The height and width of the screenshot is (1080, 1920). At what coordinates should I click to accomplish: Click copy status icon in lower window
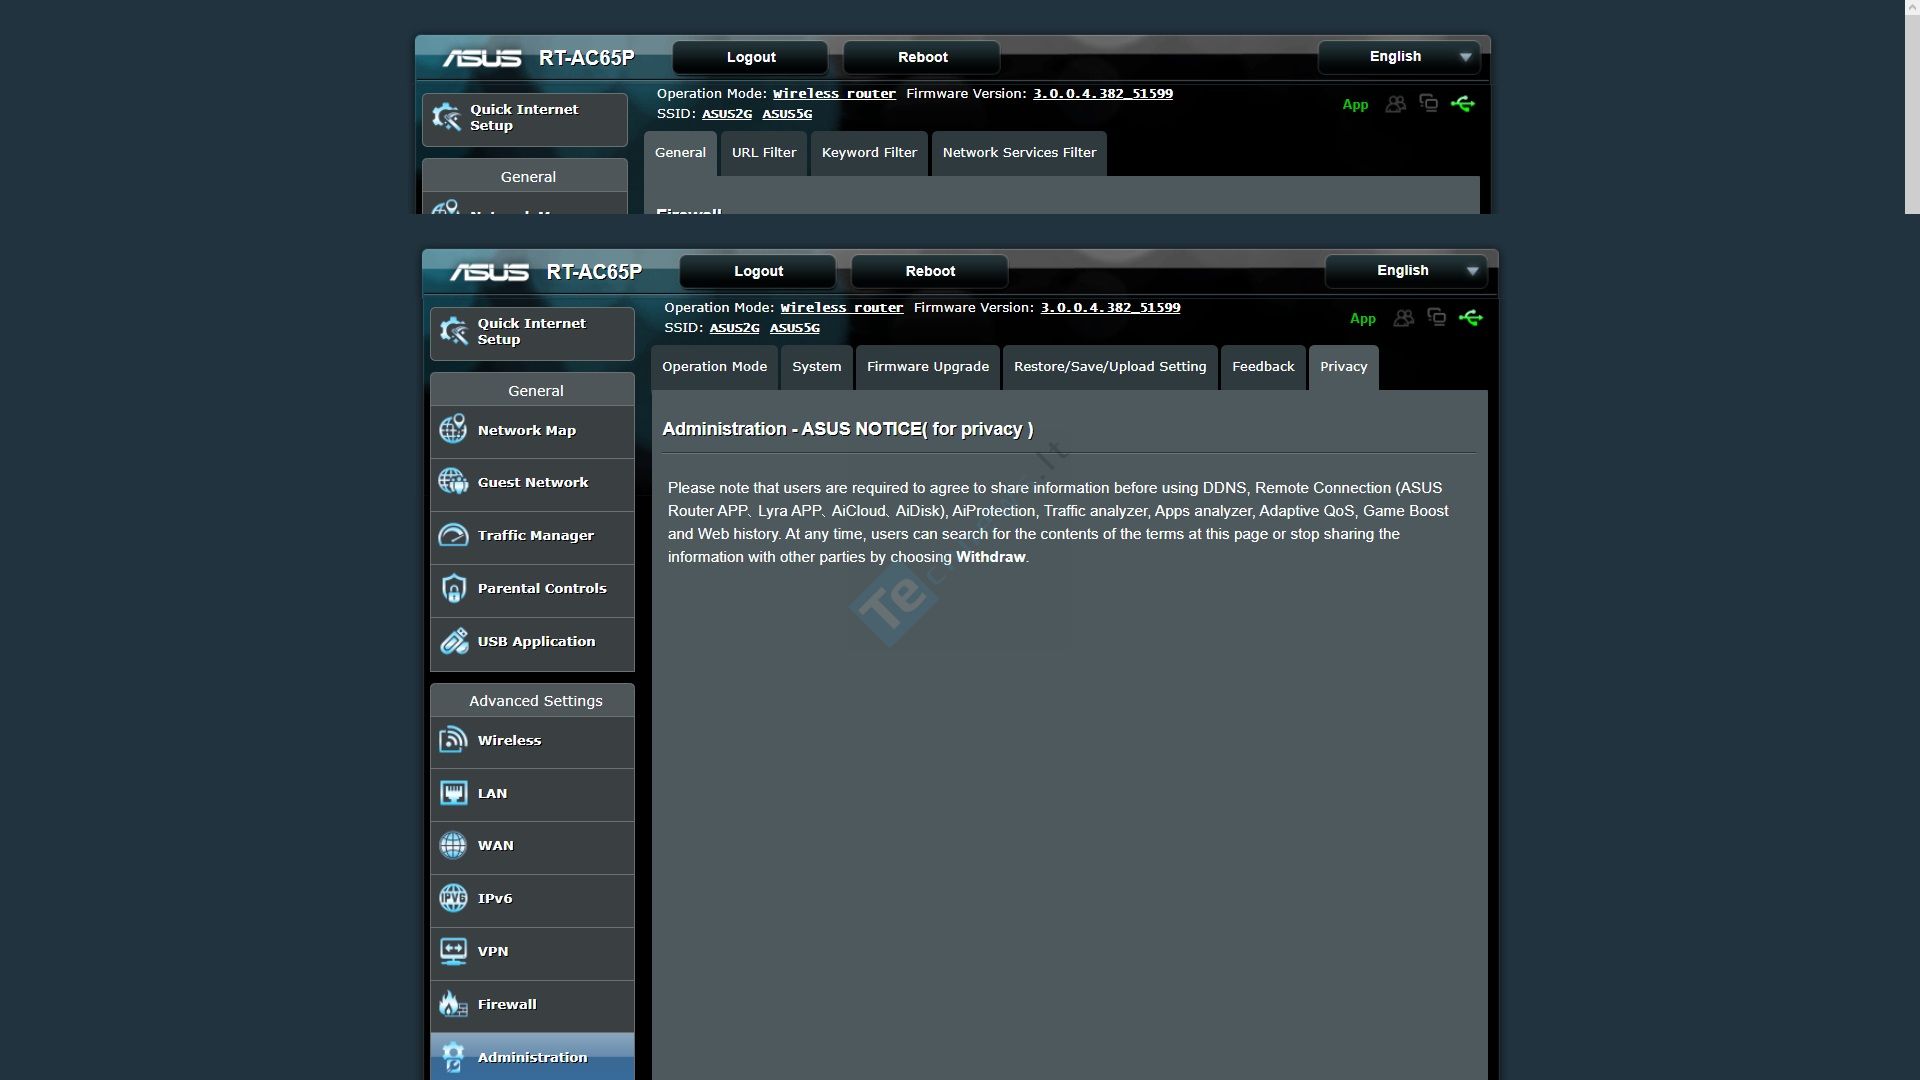1437,317
